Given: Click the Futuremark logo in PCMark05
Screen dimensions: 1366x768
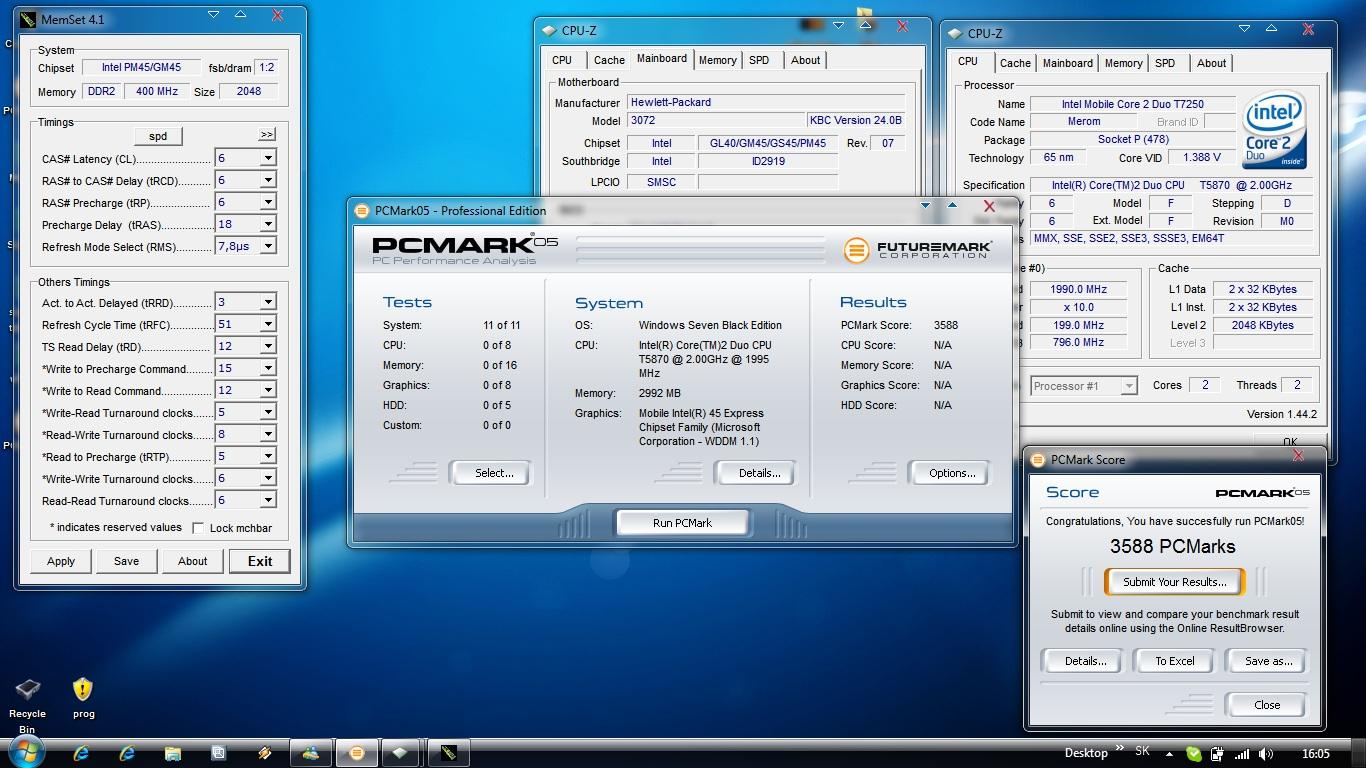Looking at the screenshot, I should pyautogui.click(x=917, y=249).
